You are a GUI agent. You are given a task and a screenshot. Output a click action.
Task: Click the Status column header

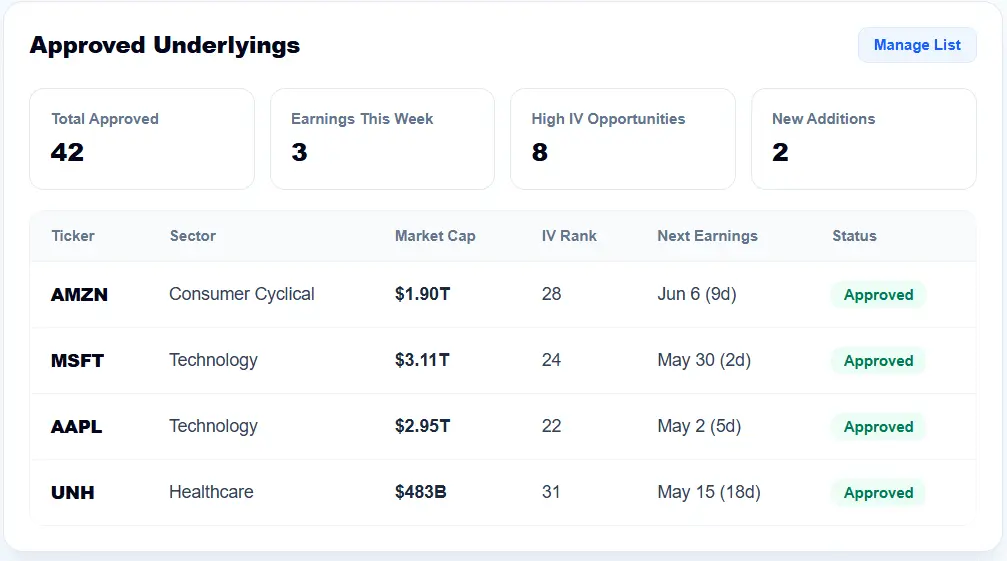[854, 236]
